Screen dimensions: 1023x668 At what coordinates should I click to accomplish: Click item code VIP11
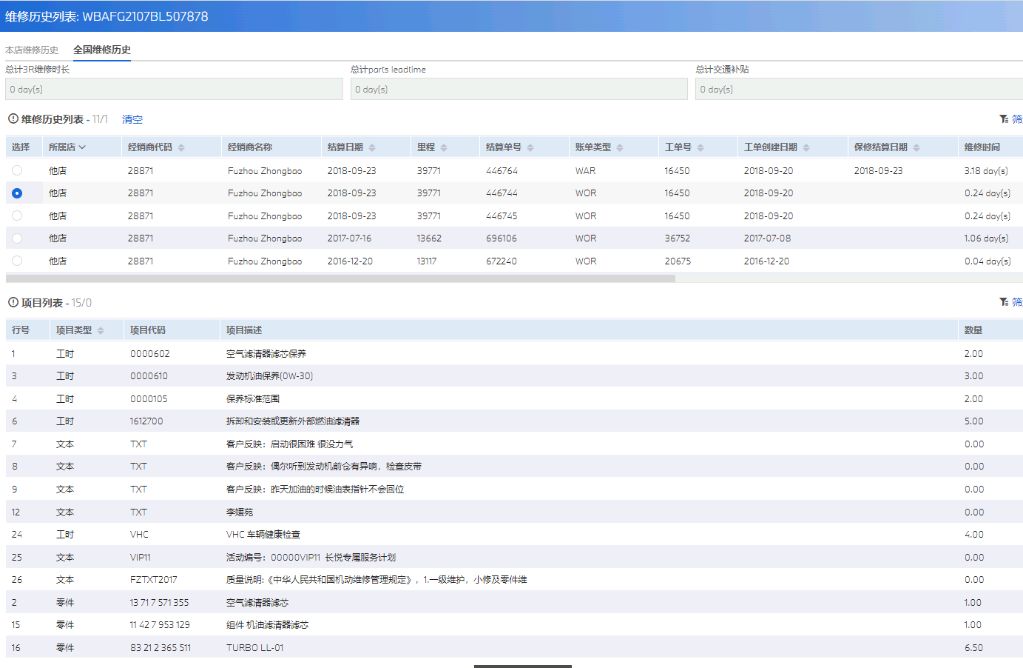[x=140, y=557]
